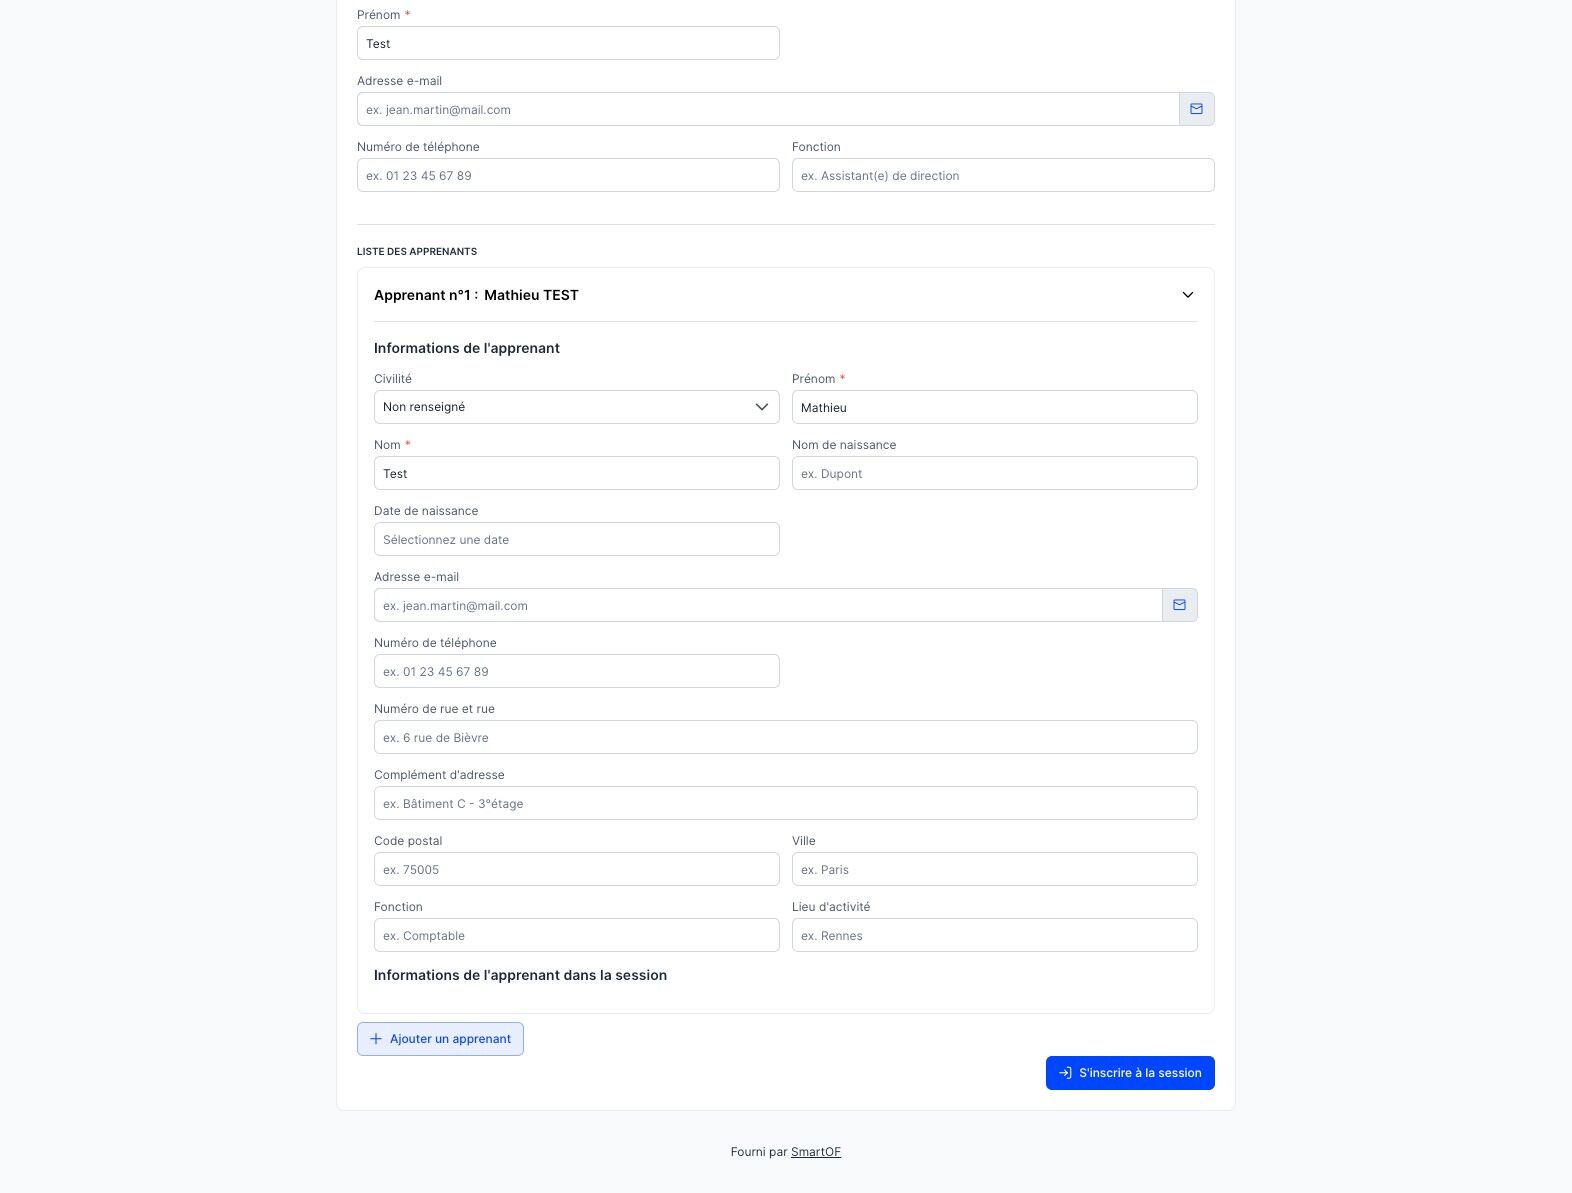1572x1193 pixels.
Task: Click the Complément d'adresse field
Action: point(785,803)
